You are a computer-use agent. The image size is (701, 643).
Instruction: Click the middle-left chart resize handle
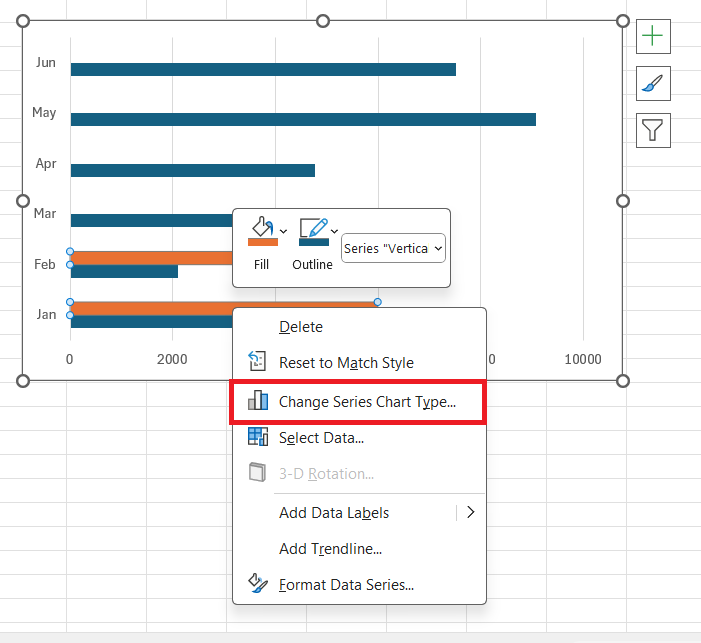pos(23,201)
